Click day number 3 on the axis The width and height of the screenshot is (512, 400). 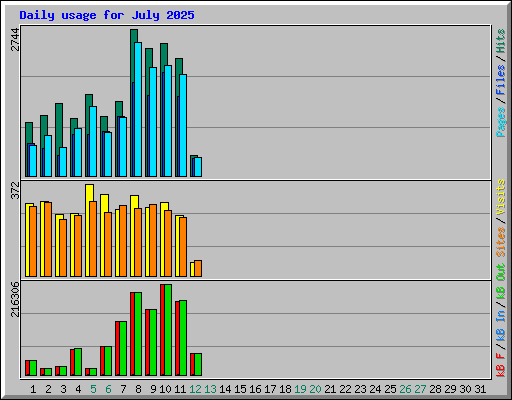click(x=63, y=389)
